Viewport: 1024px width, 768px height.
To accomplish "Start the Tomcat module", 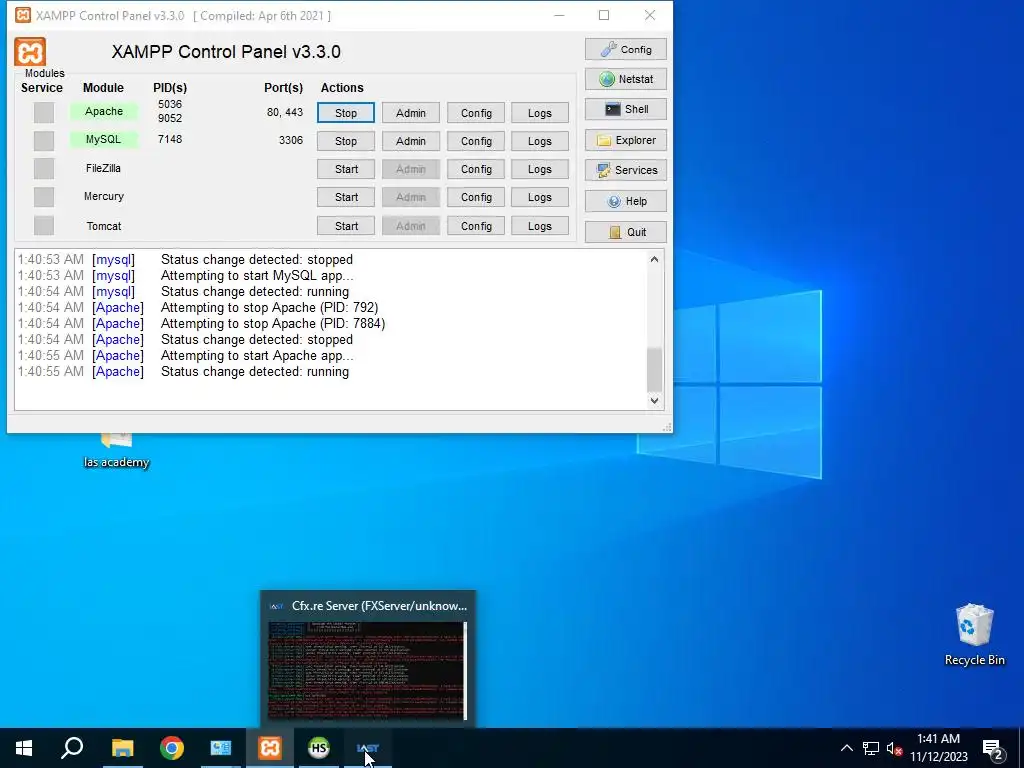I will click(x=346, y=226).
